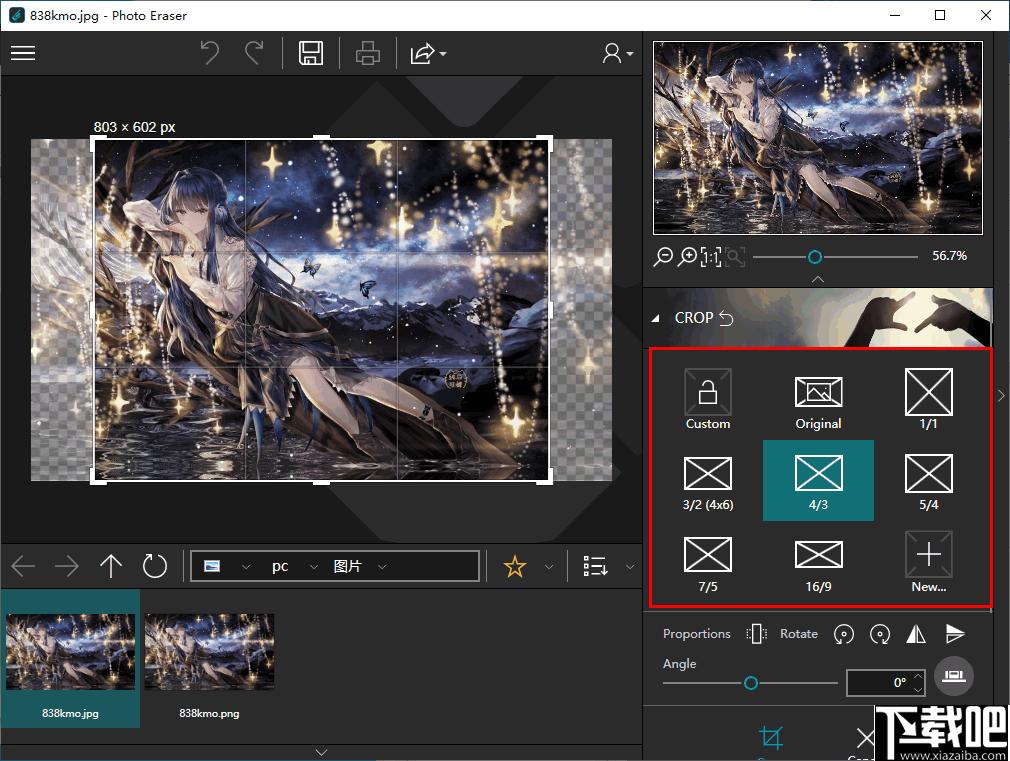Save the image with floppy icon
This screenshot has width=1010, height=761.
(x=311, y=53)
